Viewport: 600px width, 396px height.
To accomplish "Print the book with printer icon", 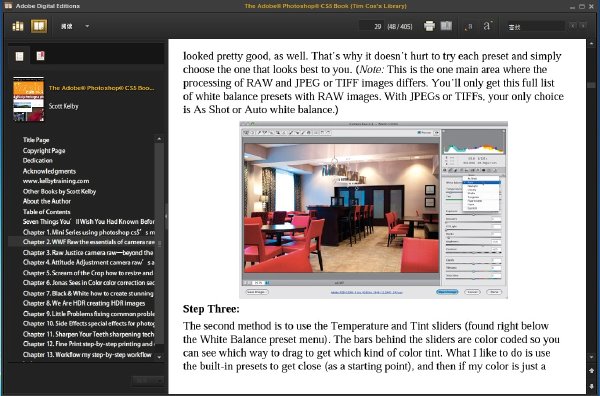I will 429,26.
